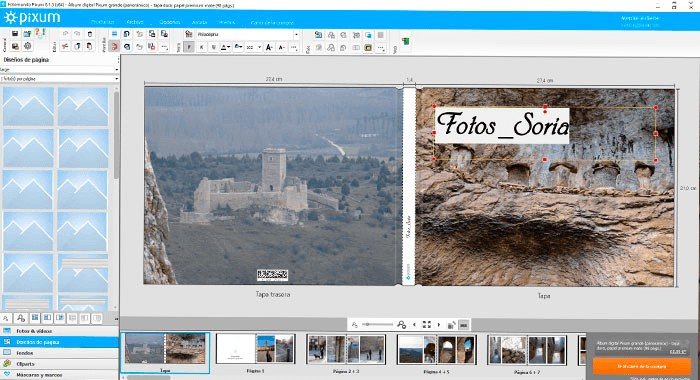Switch to Fondos tab
The image size is (700, 380).
pyautogui.click(x=59, y=353)
